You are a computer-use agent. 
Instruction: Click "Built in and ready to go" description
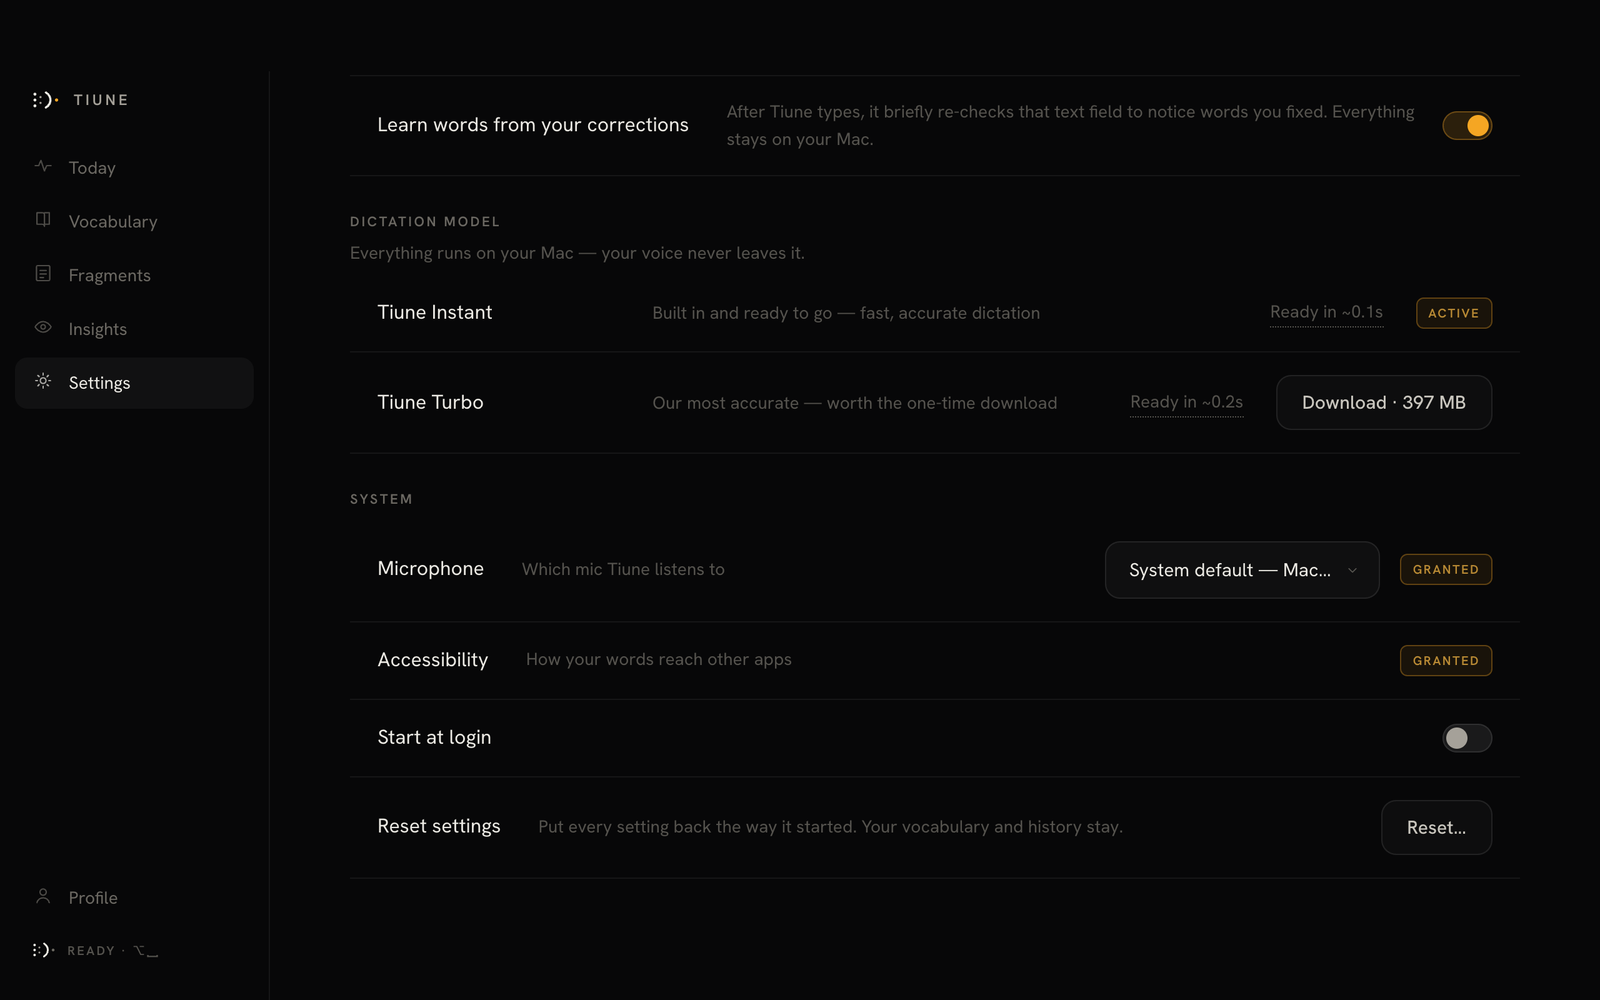tap(846, 313)
